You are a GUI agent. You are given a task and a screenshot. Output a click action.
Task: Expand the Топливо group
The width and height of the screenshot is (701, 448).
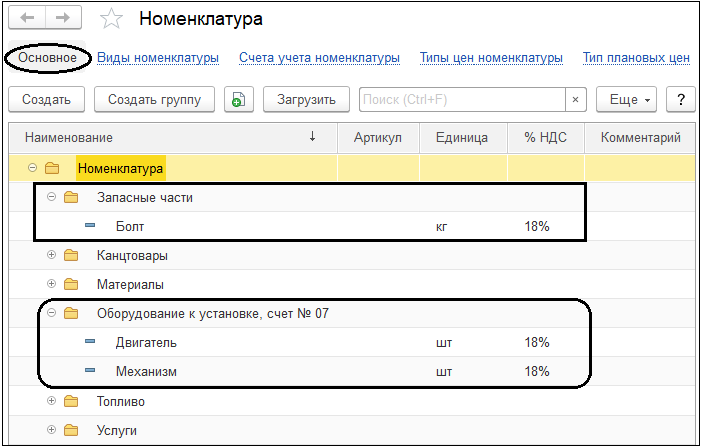coord(51,401)
